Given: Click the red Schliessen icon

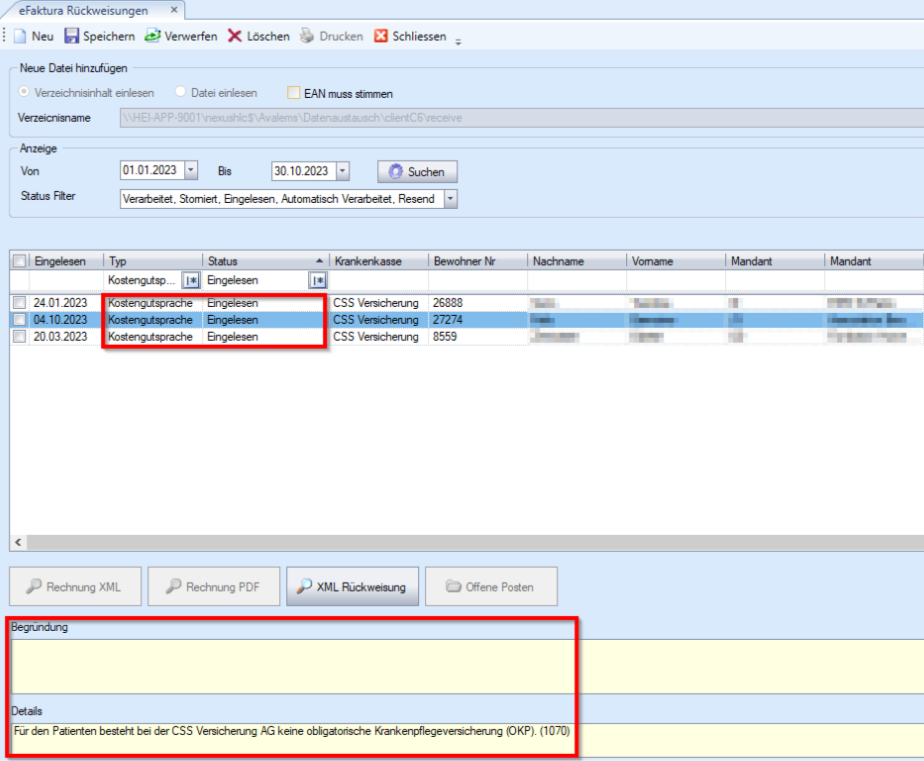Looking at the screenshot, I should click(x=381, y=37).
